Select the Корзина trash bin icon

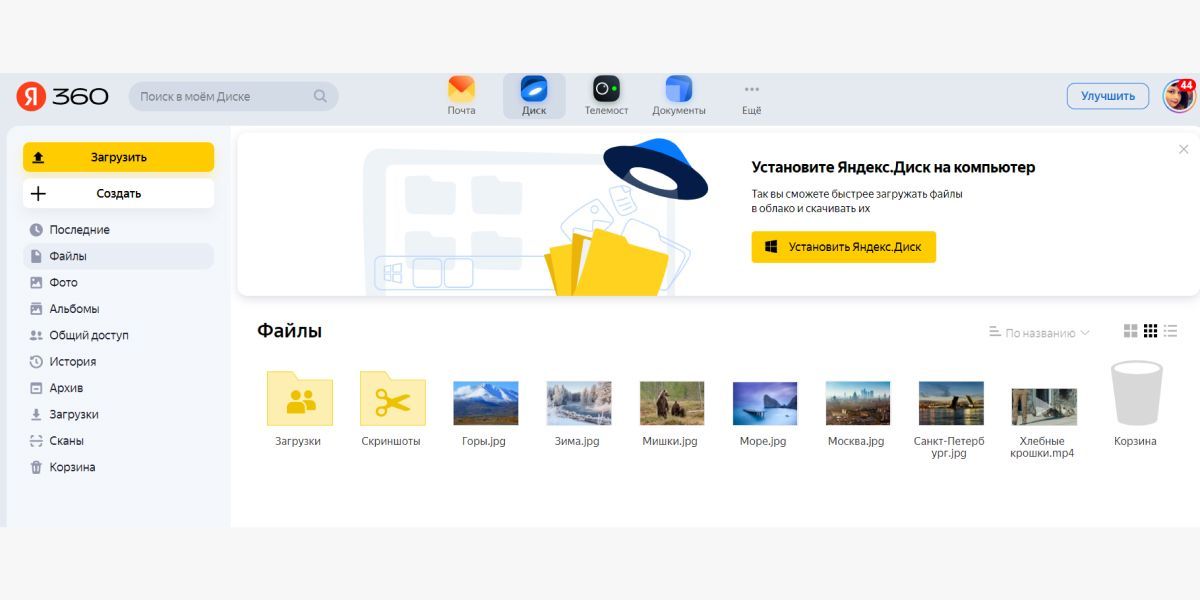point(1136,393)
